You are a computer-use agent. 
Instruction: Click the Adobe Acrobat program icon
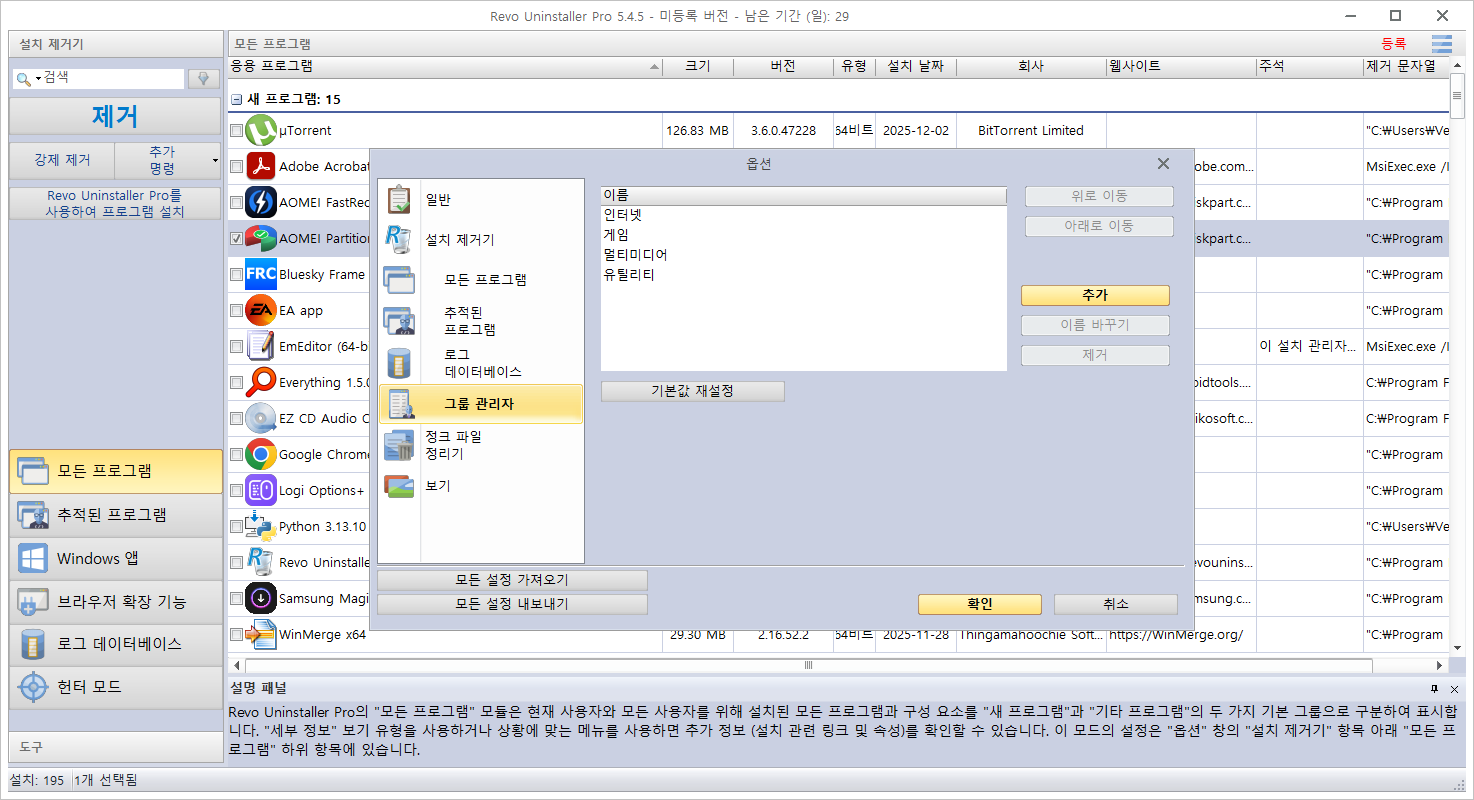[x=261, y=167]
